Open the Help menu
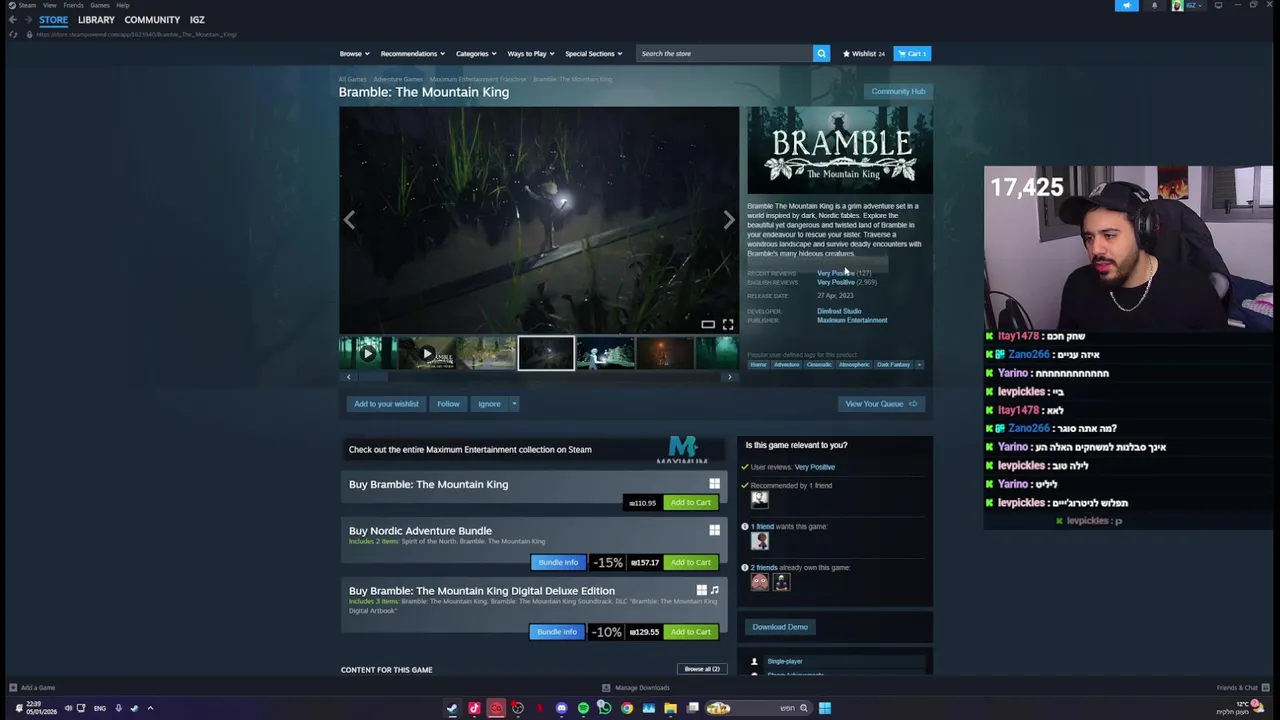This screenshot has width=1280, height=720. click(122, 5)
